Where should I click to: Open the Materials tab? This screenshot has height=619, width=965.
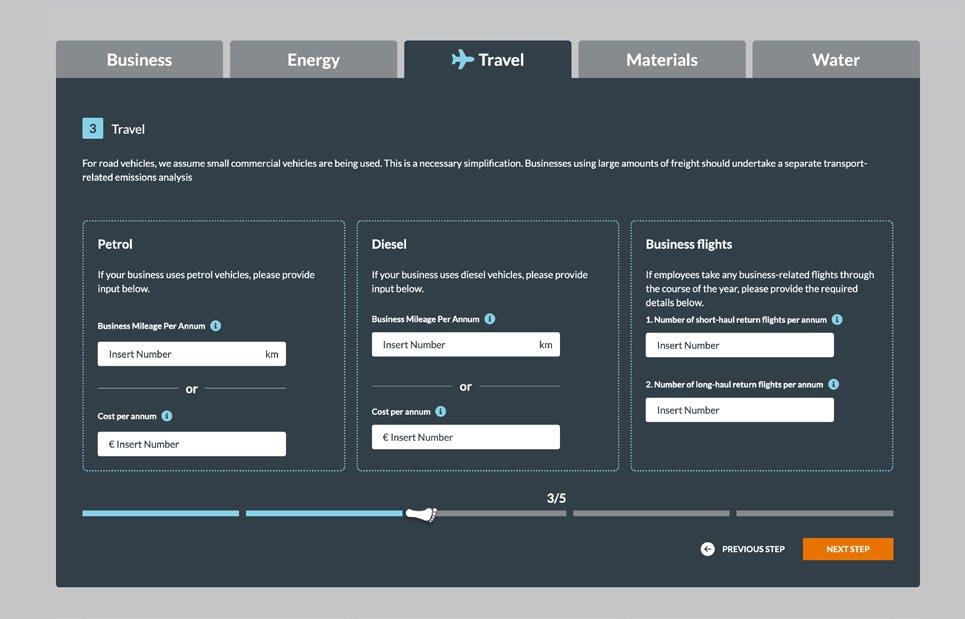(x=661, y=59)
